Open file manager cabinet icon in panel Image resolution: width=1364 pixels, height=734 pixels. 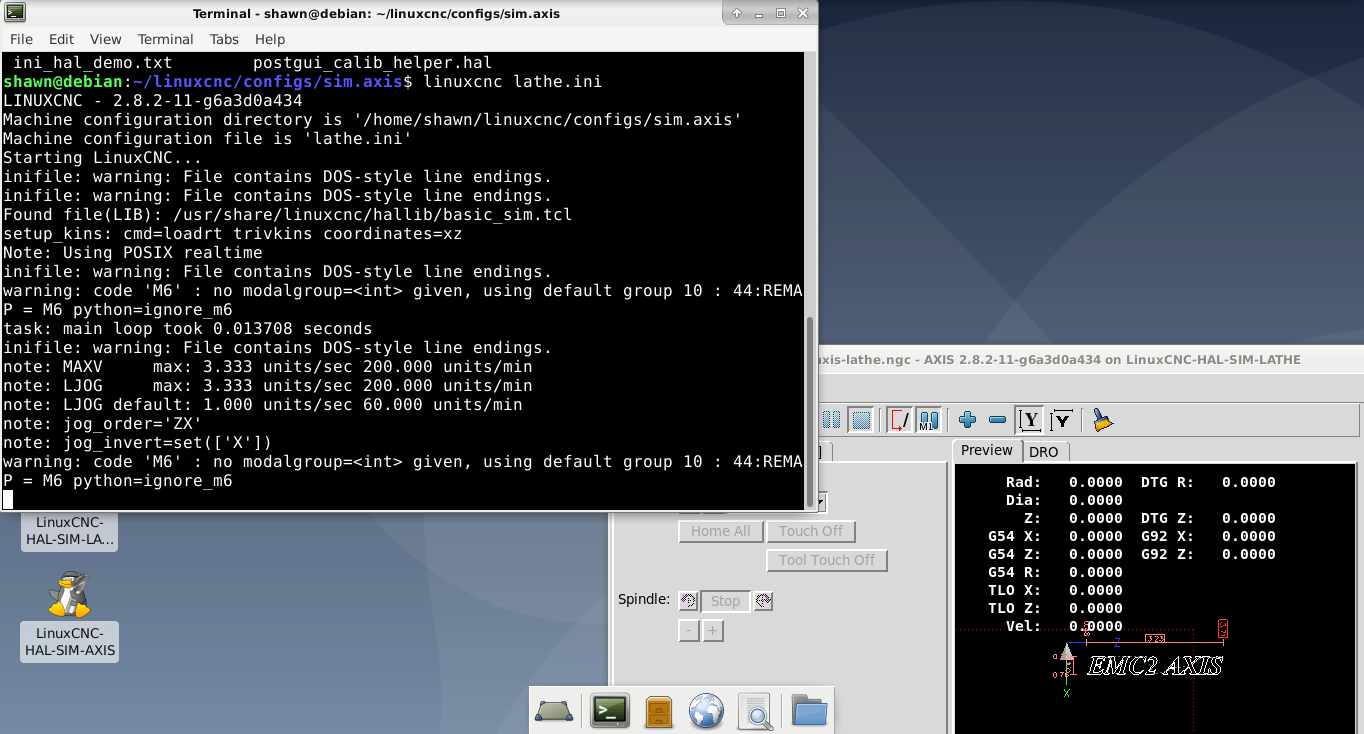[658, 711]
